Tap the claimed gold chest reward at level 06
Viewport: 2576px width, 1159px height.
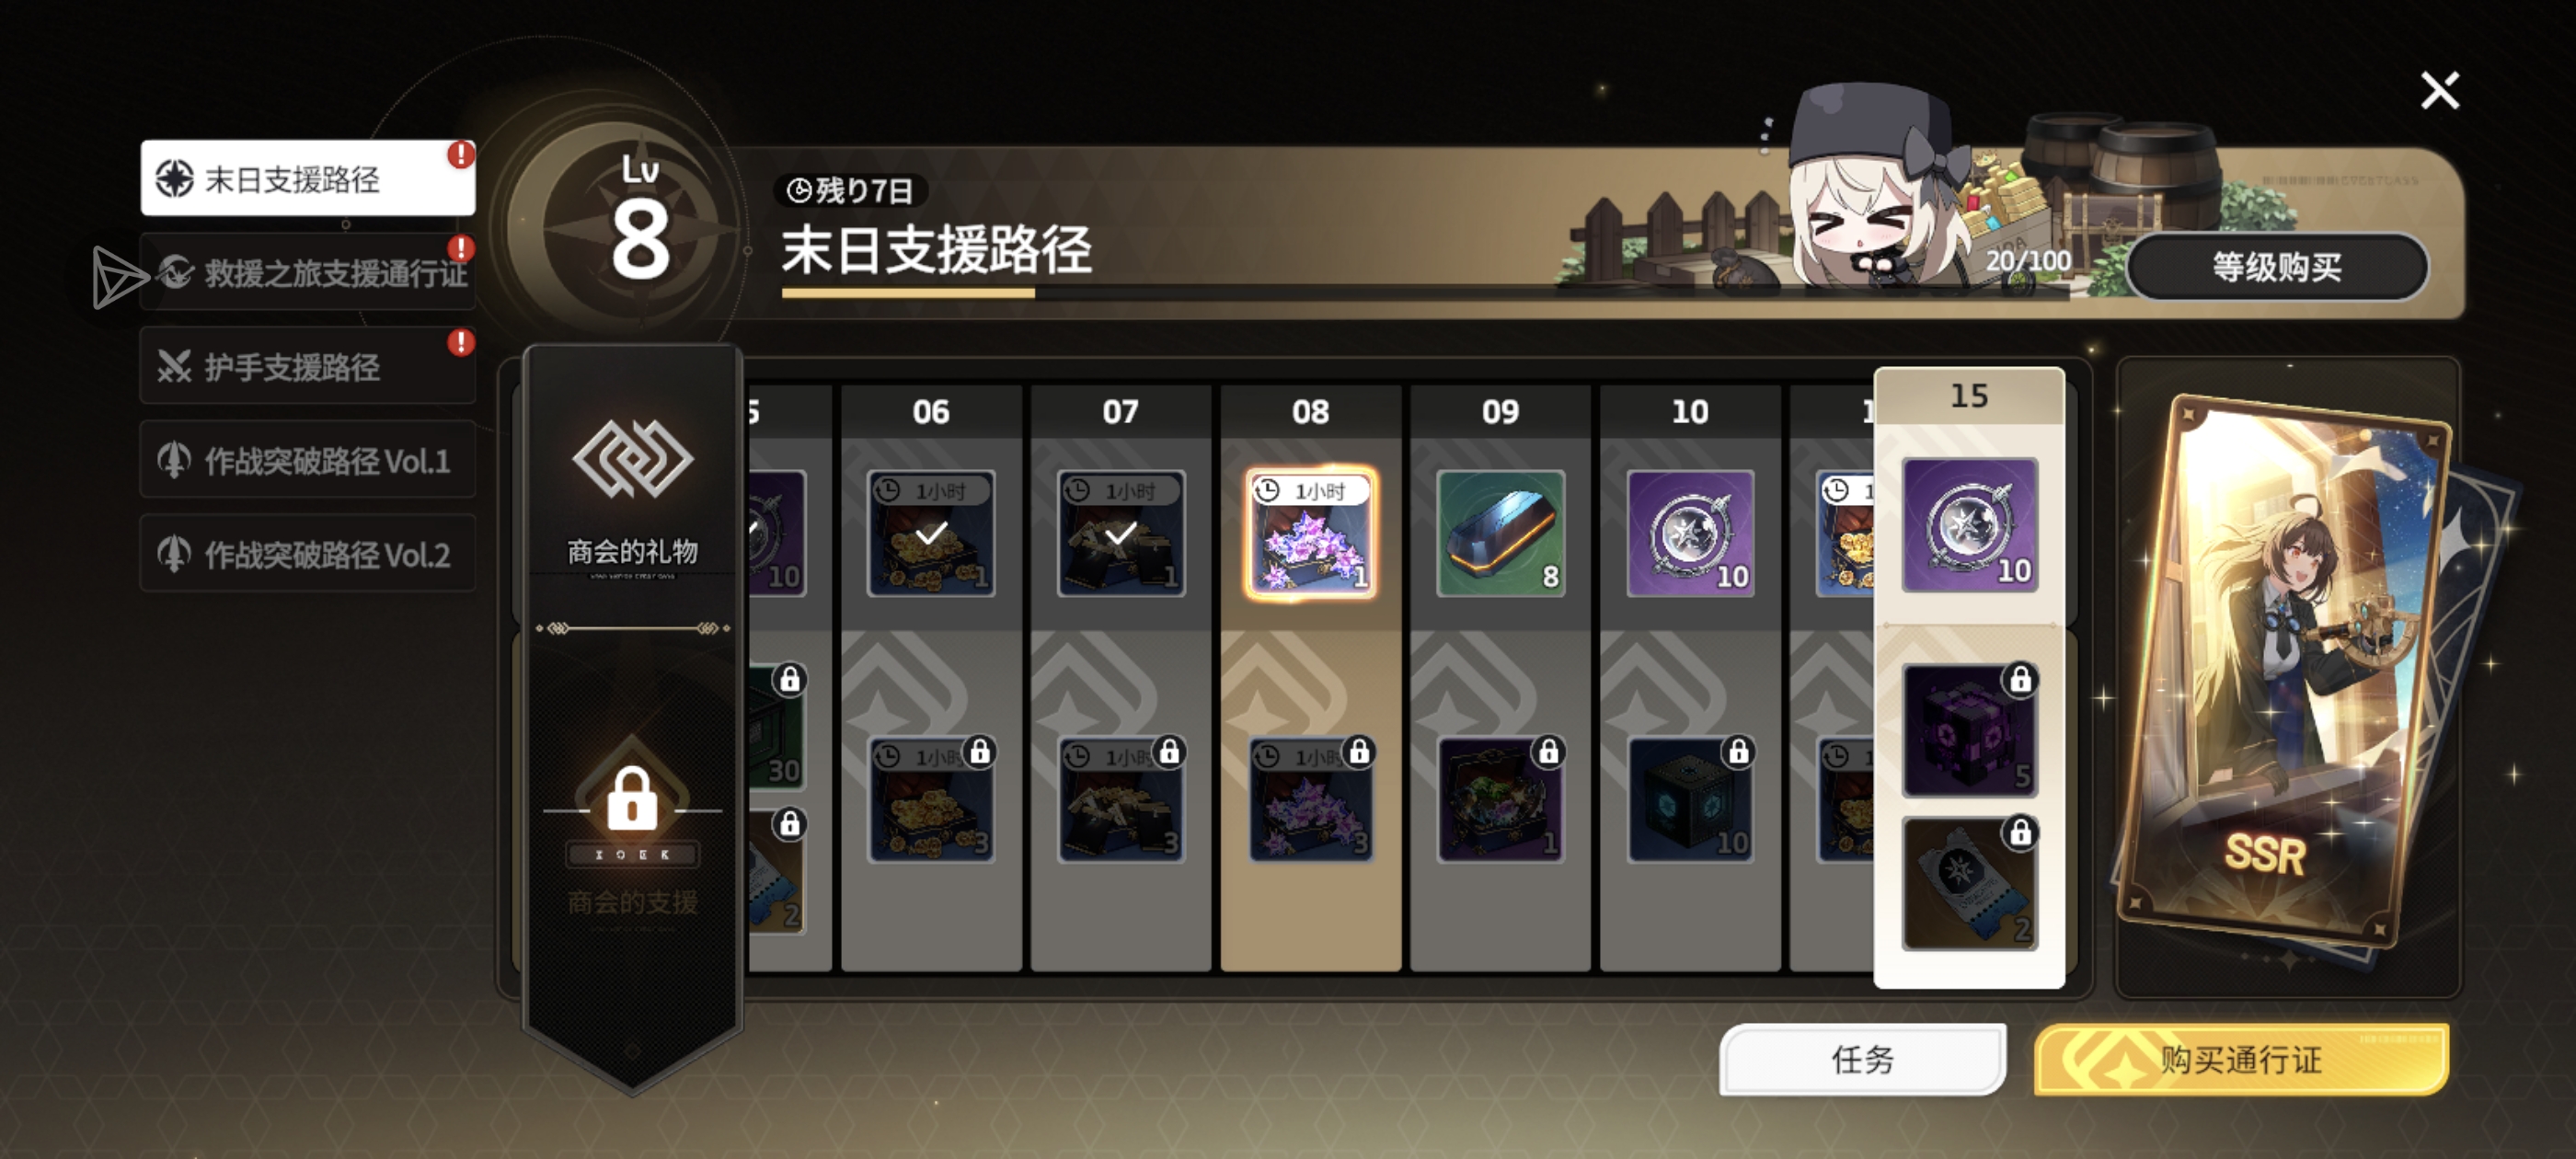[931, 533]
